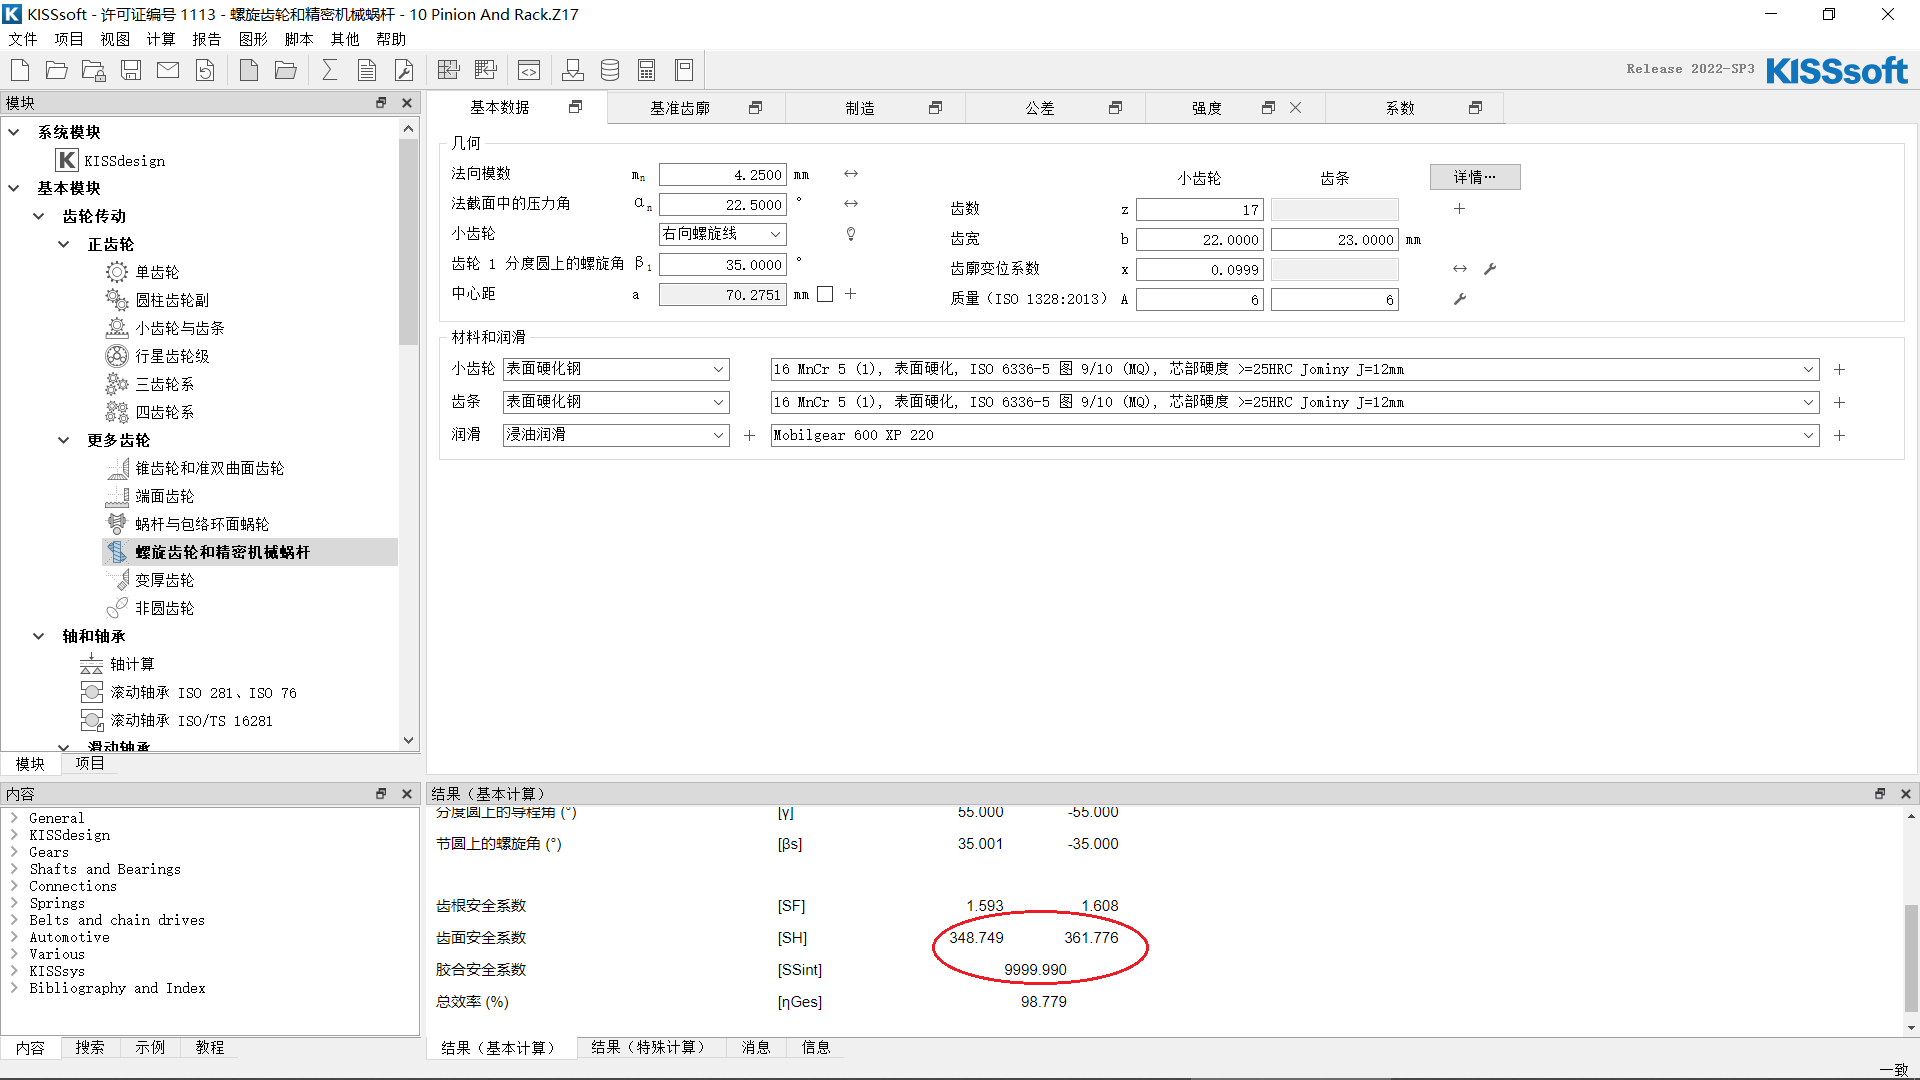1920x1080 pixels.
Task: Click convert arrow next to normal module
Action: tap(851, 174)
